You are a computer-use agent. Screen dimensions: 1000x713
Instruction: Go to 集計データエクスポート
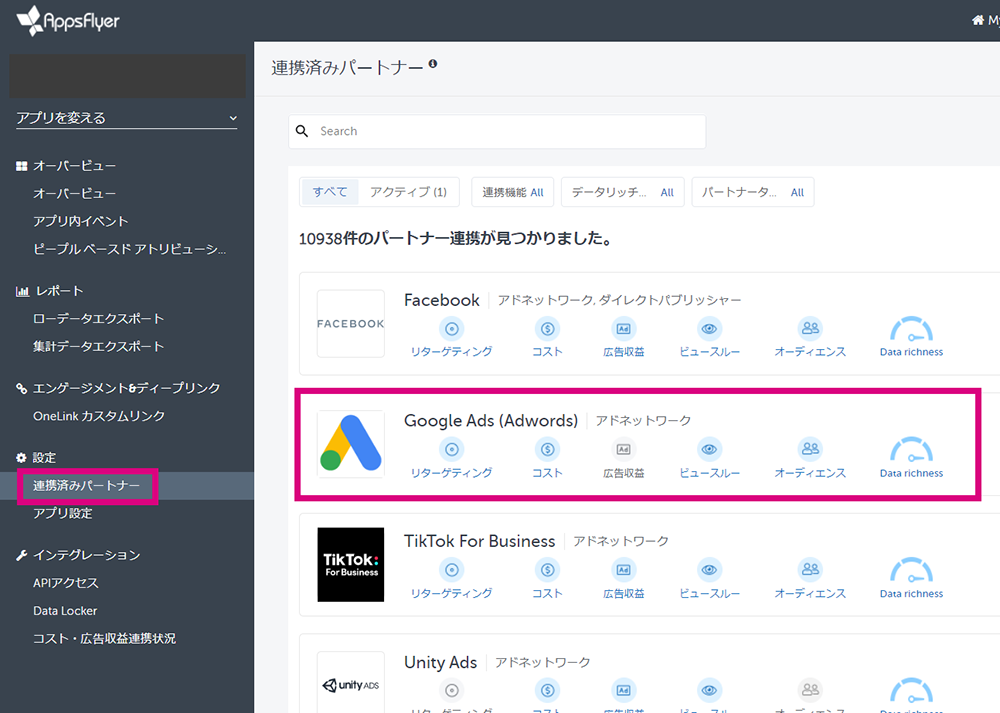click(99, 346)
